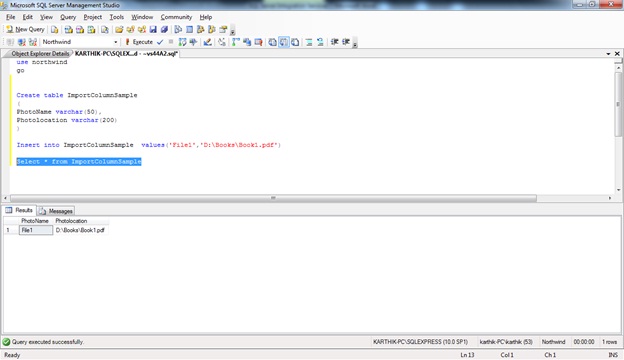Toggle Include Client Statistics

click(x=247, y=42)
